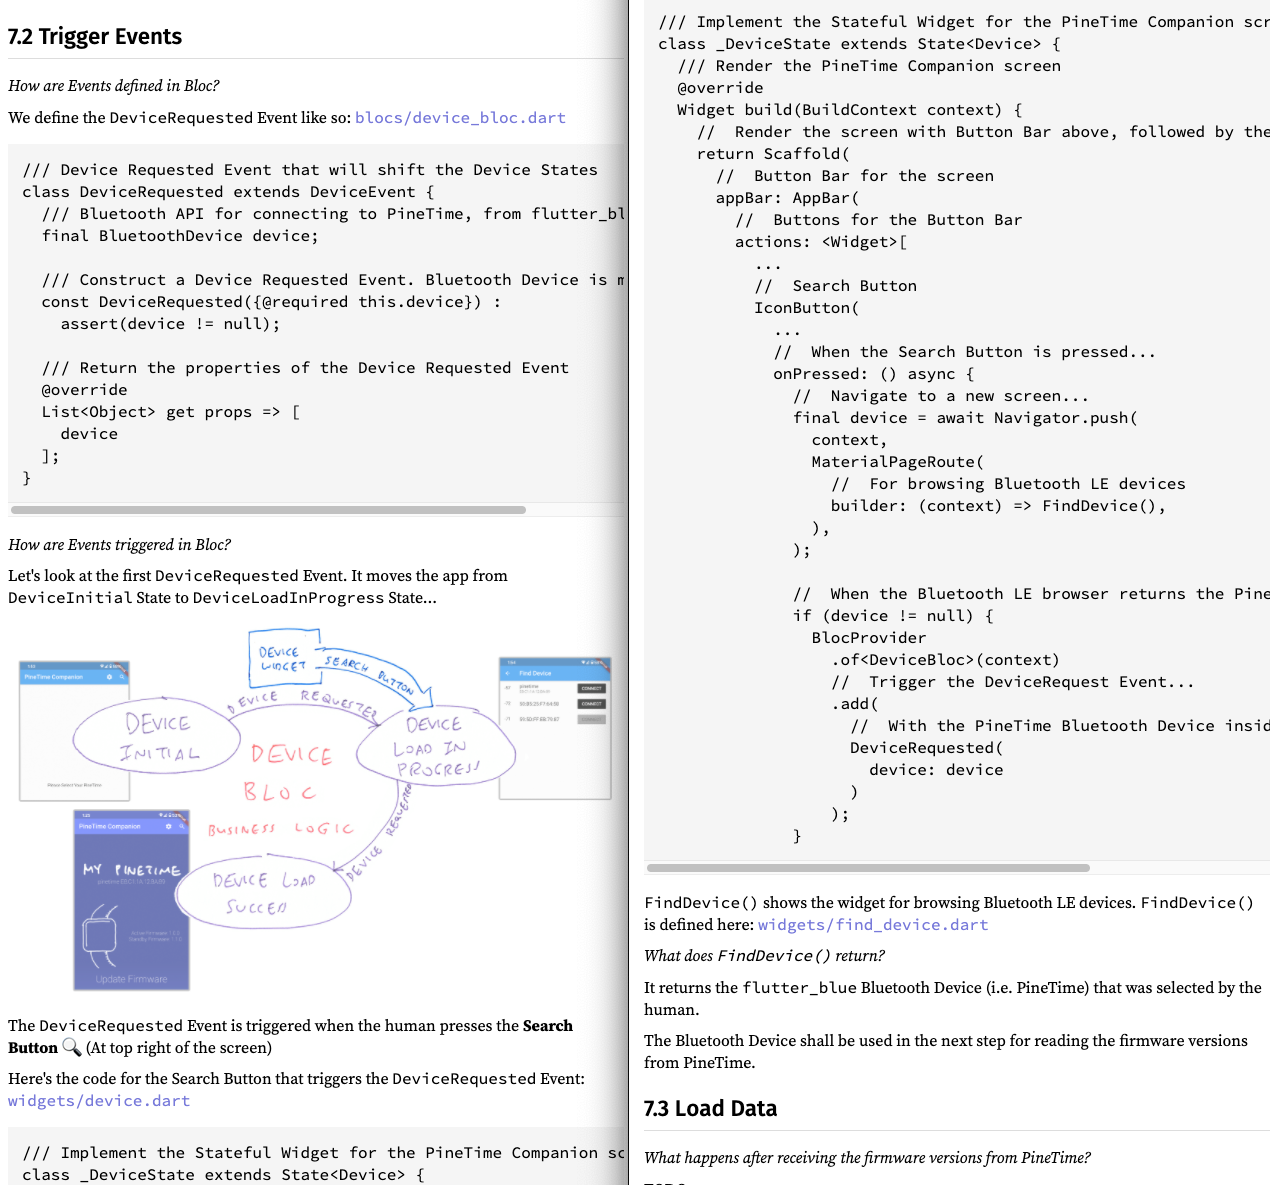This screenshot has width=1281, height=1185.
Task: Tap the search icon in purple PineTime Companion screen
Action: pos(181,826)
